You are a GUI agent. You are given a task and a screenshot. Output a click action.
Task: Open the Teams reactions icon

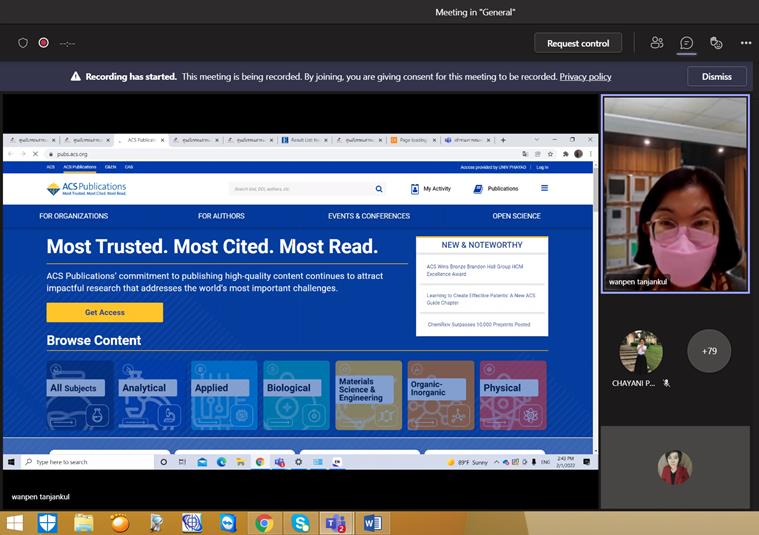(716, 43)
